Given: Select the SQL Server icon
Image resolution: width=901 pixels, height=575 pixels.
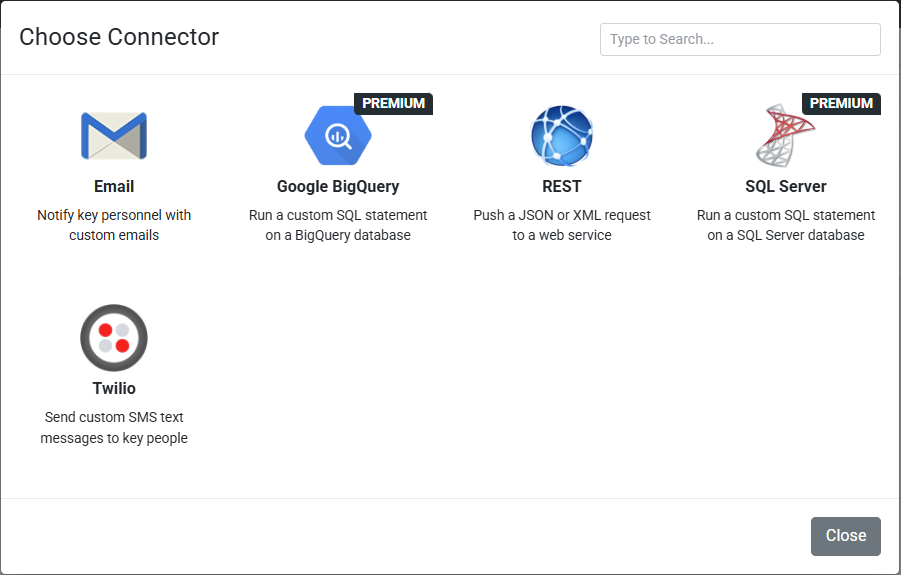Looking at the screenshot, I should (x=785, y=136).
